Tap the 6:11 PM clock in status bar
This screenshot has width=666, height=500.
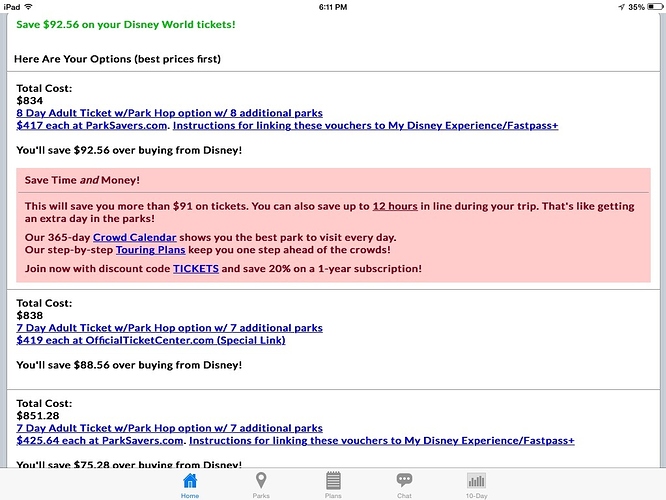point(333,6)
